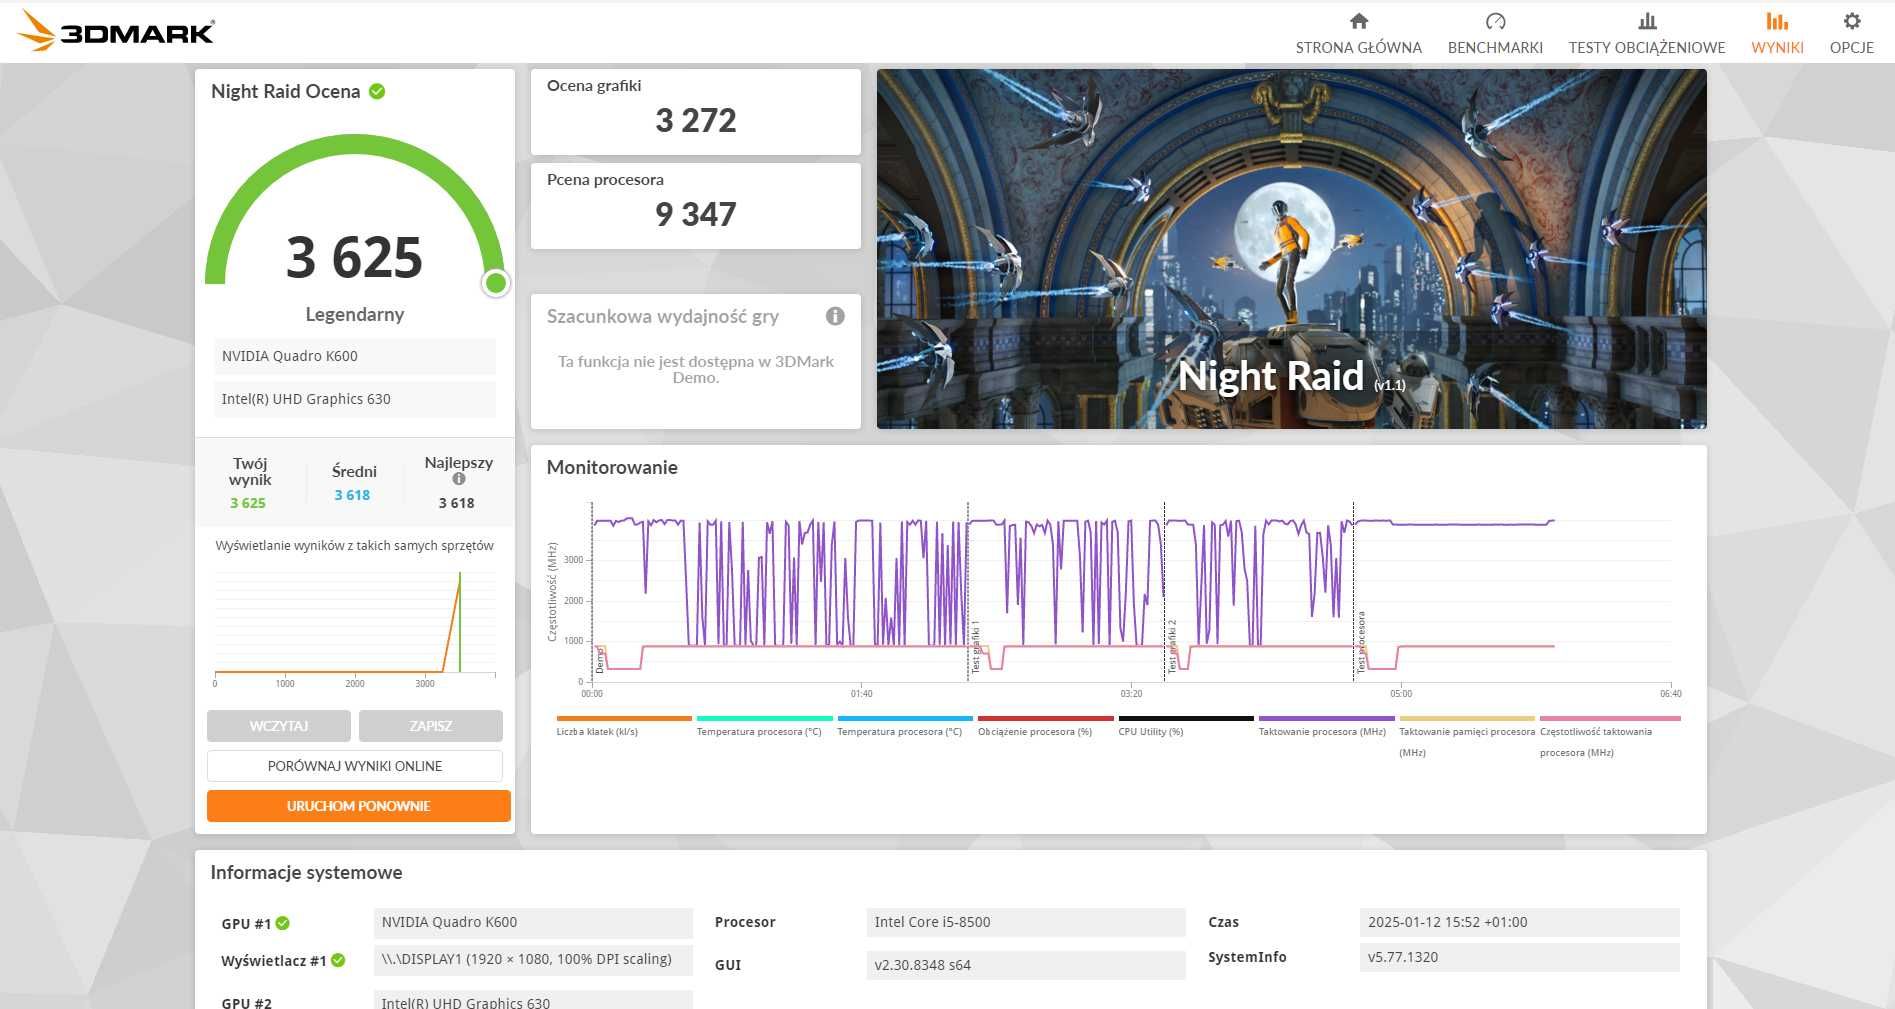Click the info icon under Najlepszy
This screenshot has height=1009, width=1895.
pyautogui.click(x=459, y=479)
